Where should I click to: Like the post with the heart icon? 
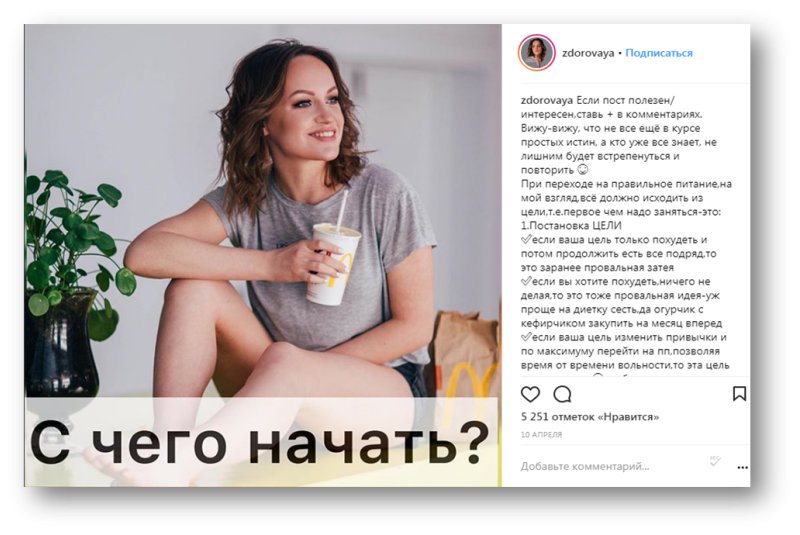coord(530,394)
